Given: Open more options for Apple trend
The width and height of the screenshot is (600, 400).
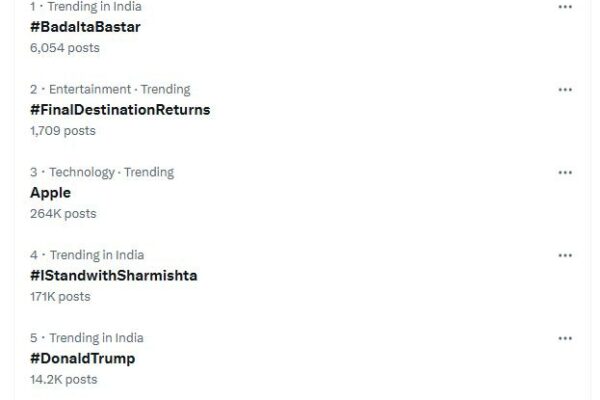Looking at the screenshot, I should [565, 173].
